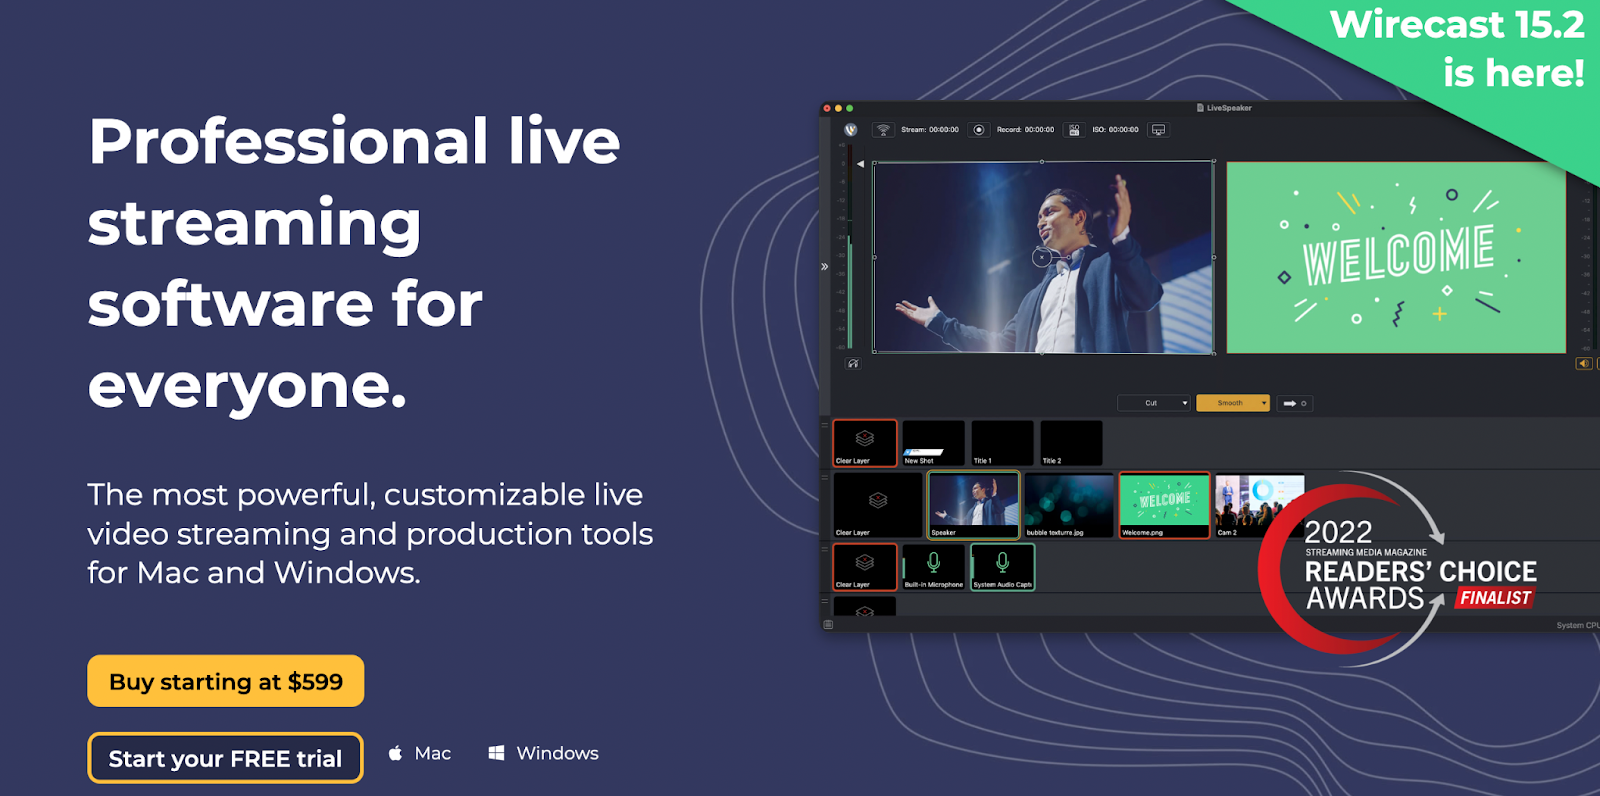Select Clear Layer in the Speaker layer row
Viewport: 1600px width, 796px height.
878,505
